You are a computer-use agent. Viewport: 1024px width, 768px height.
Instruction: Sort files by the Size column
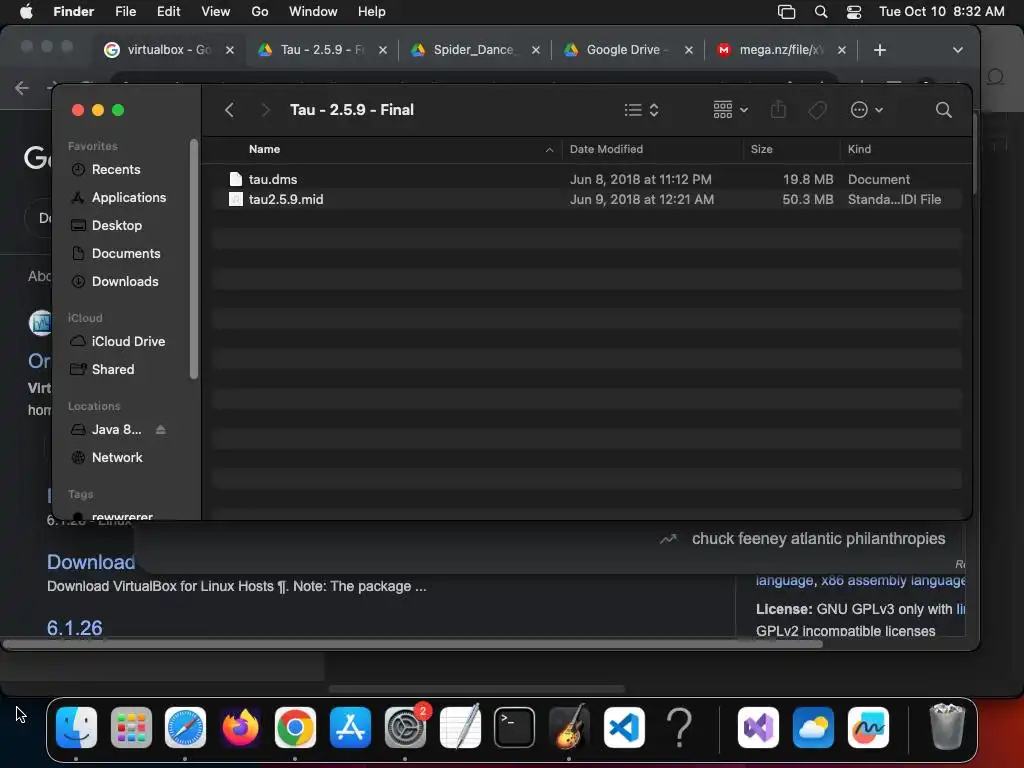pyautogui.click(x=761, y=149)
